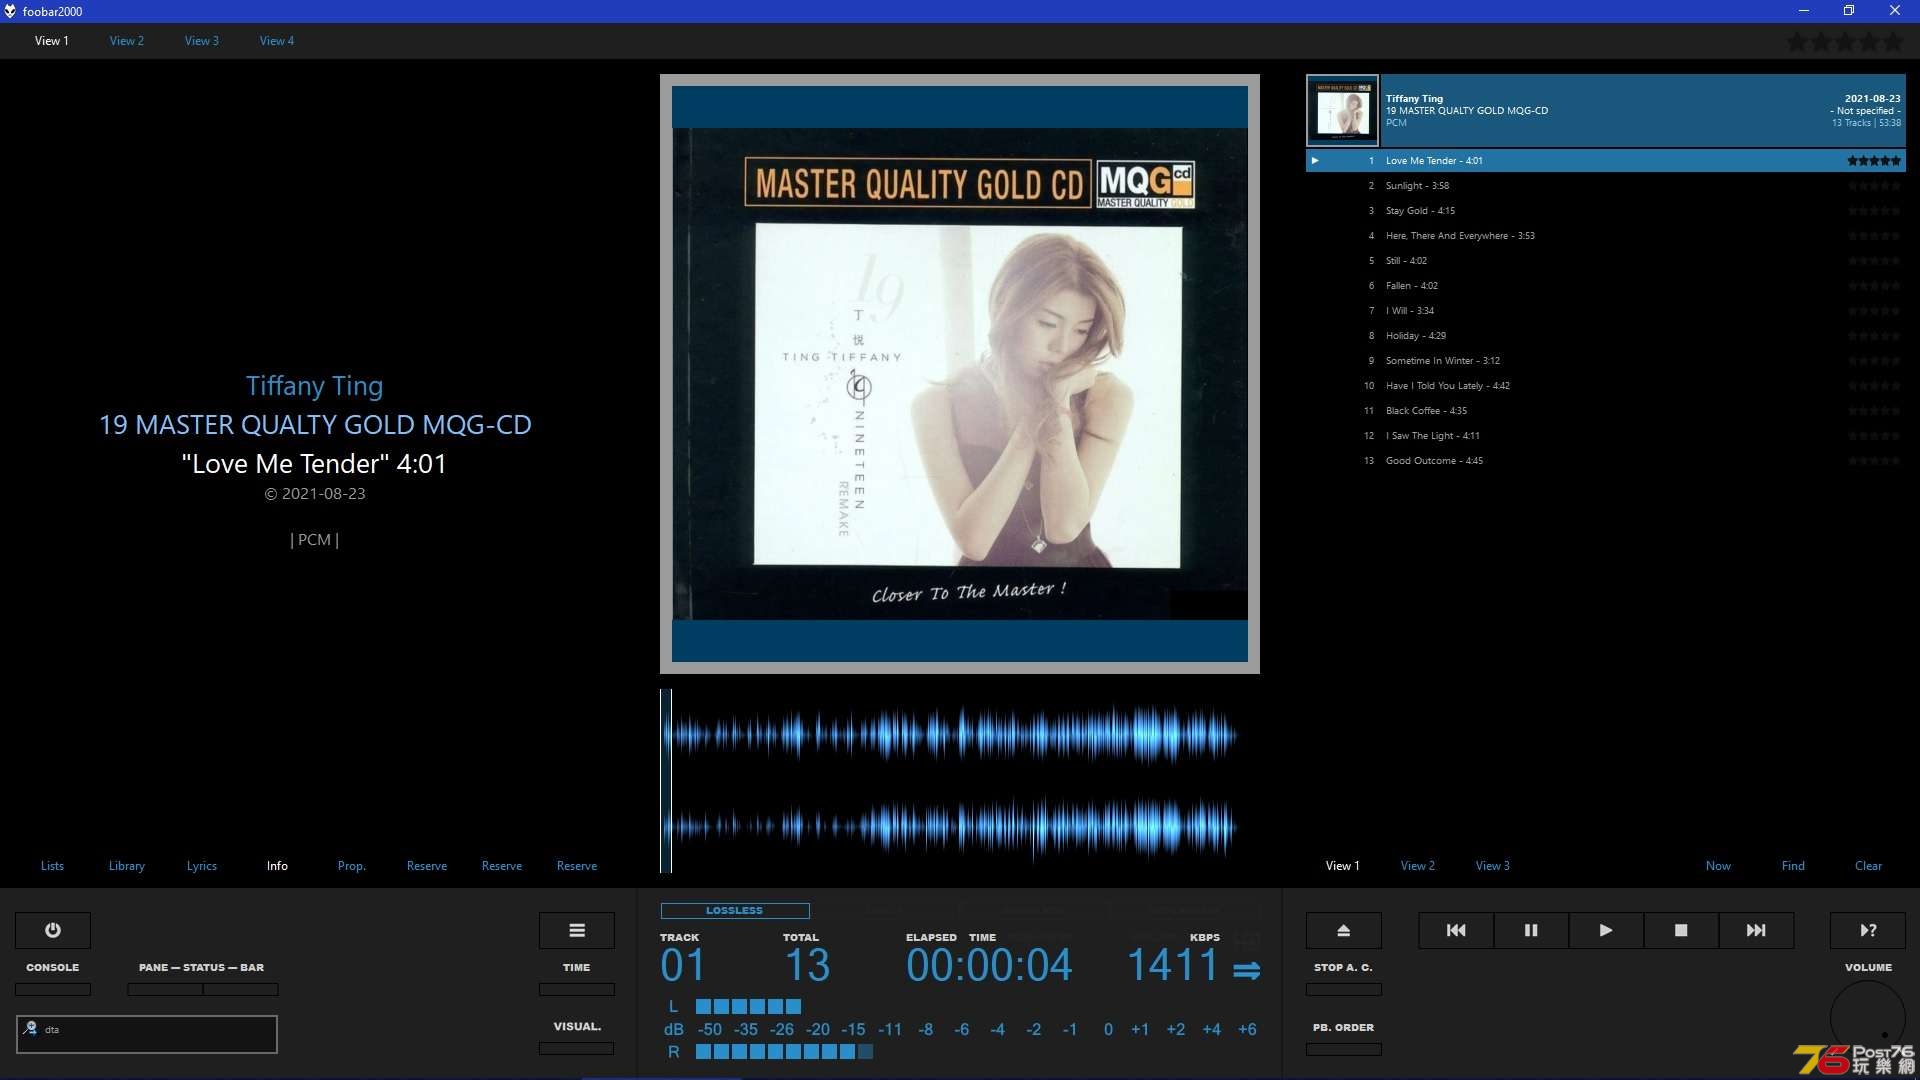The image size is (1920, 1080).
Task: Click the power button above CONSOLE
Action: 53,930
